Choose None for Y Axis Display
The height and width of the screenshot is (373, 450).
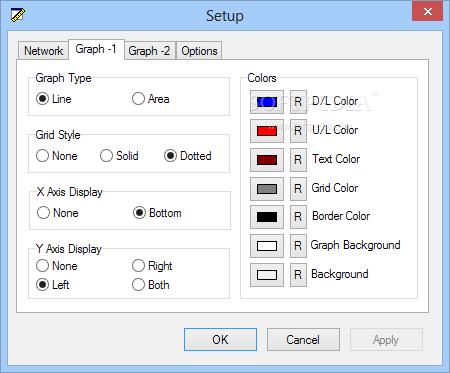coord(57,266)
